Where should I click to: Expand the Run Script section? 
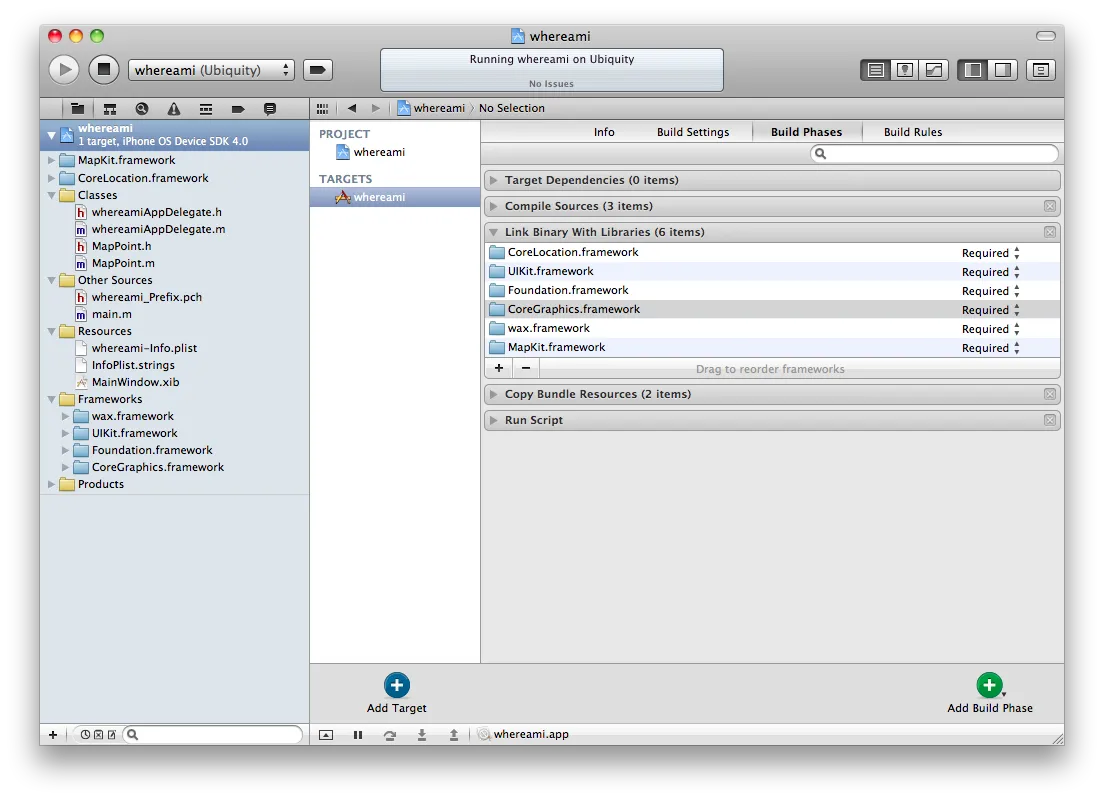[x=494, y=420]
